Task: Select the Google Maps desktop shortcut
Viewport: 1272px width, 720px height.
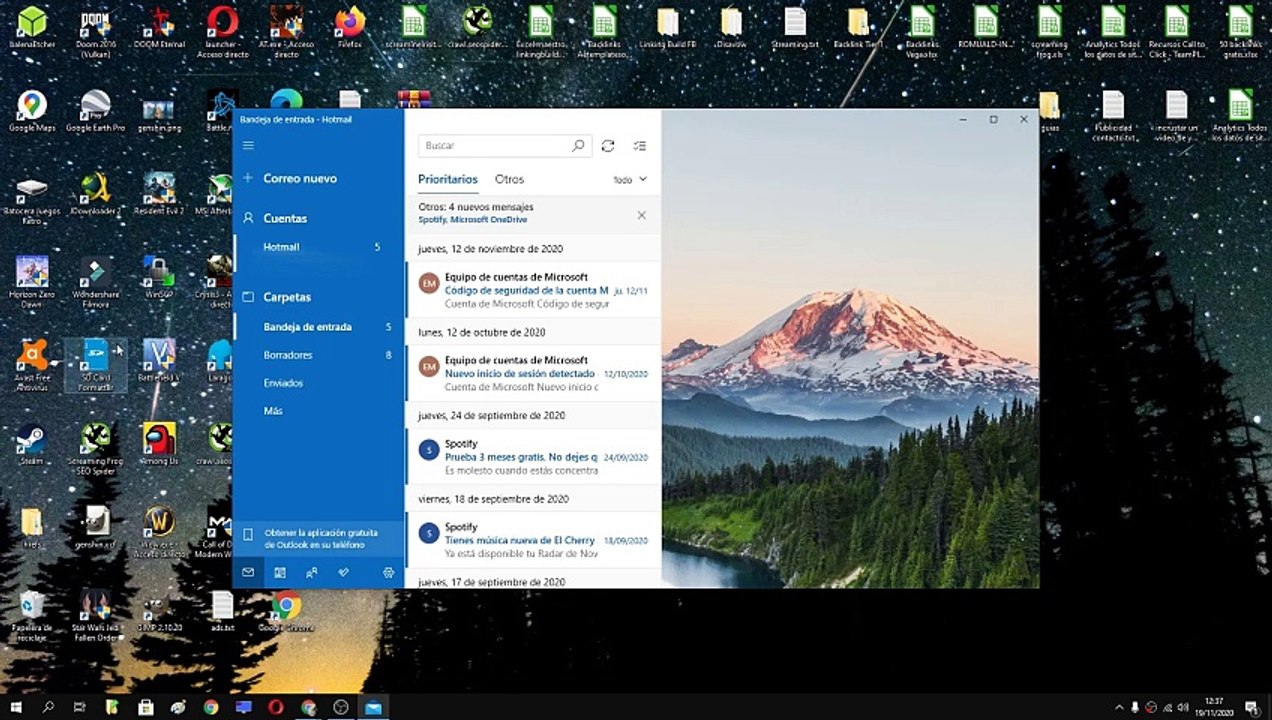Action: pos(32,111)
